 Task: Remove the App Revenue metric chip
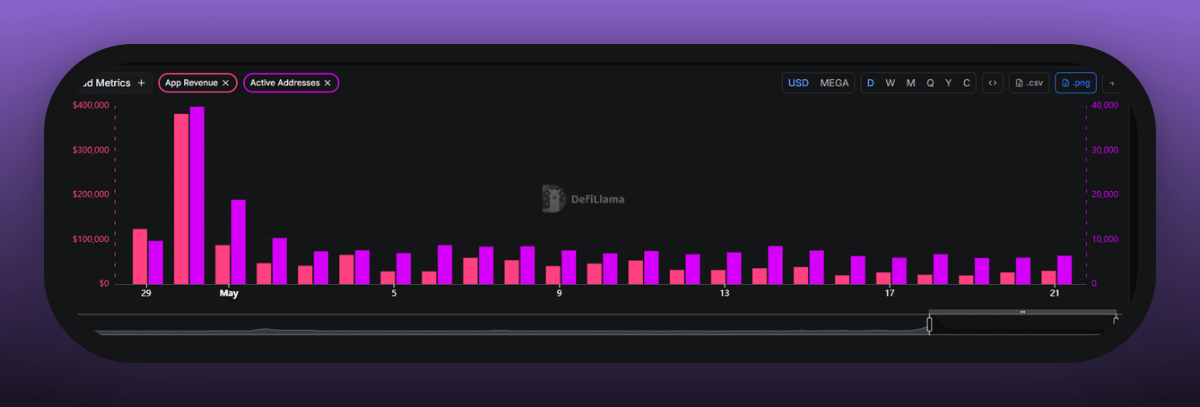point(226,83)
